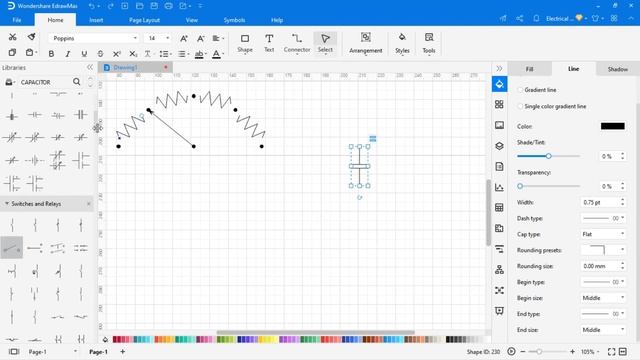Switch to the Fill tab

[x=529, y=69]
